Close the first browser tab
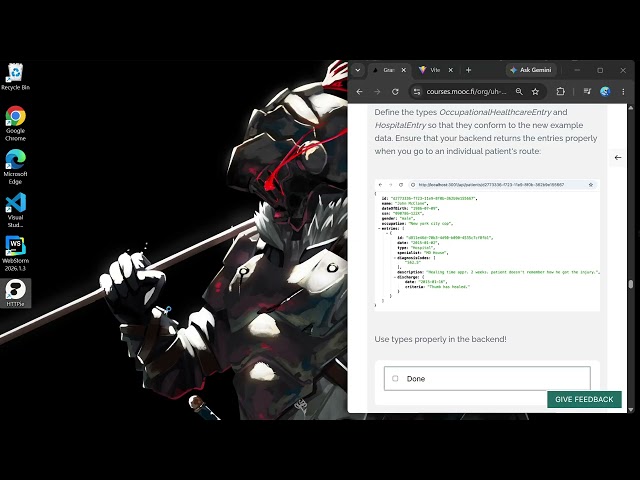This screenshot has width=640, height=480. (x=404, y=70)
